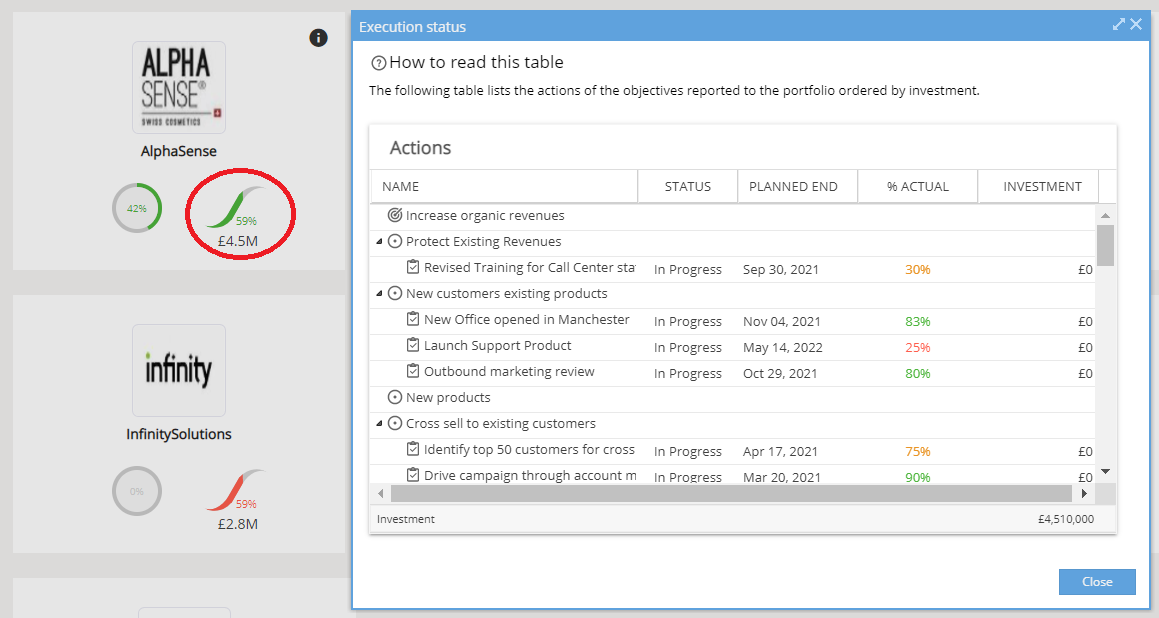Open AlphaSense logo thumbnail
Viewport: 1159px width, 618px height.
click(x=179, y=87)
